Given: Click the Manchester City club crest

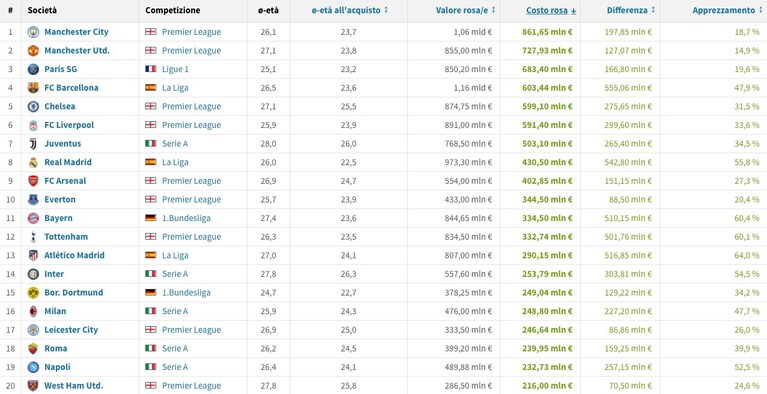Looking at the screenshot, I should click(x=33, y=32).
